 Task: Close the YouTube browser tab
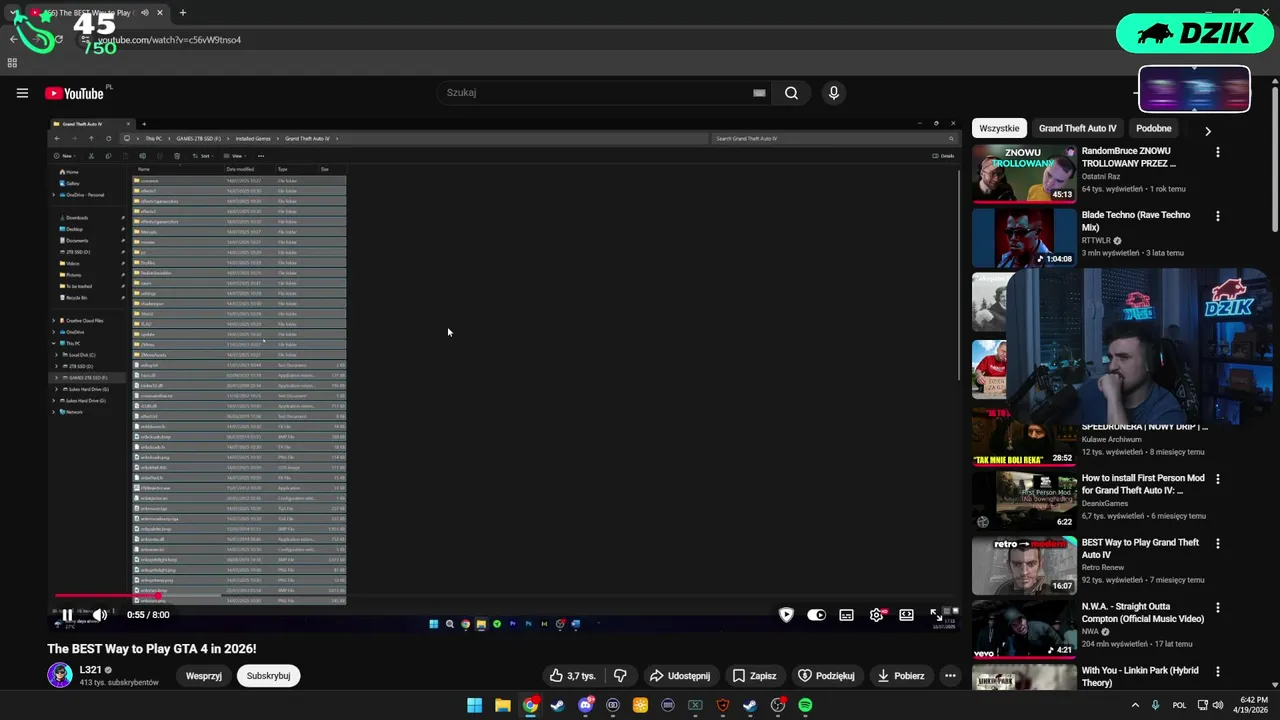pos(160,13)
